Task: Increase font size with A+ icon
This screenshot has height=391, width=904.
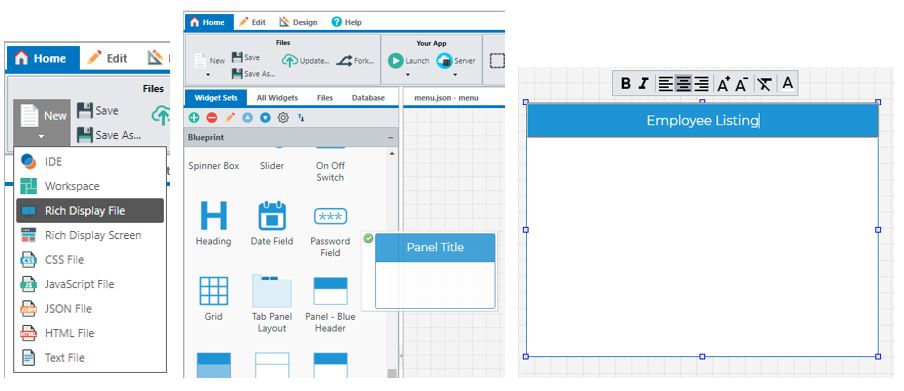Action: (x=724, y=84)
